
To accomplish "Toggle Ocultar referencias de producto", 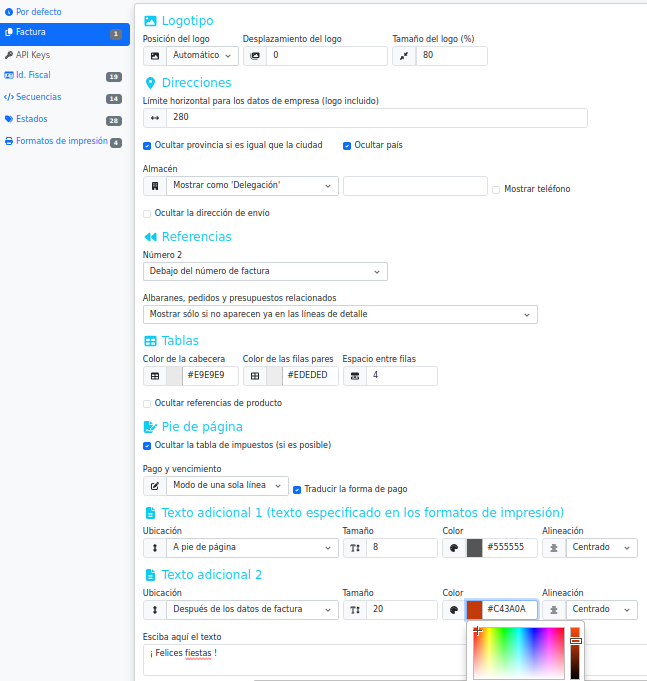I will click(147, 403).
